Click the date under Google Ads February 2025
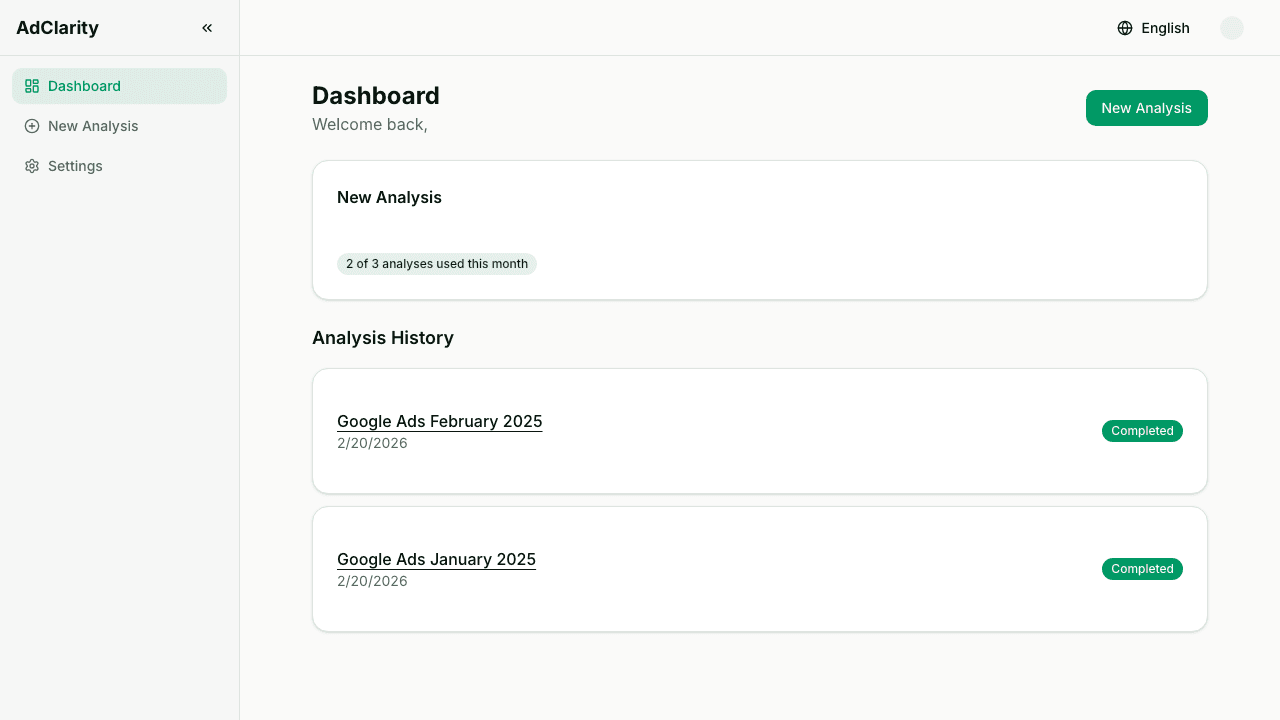 click(372, 443)
